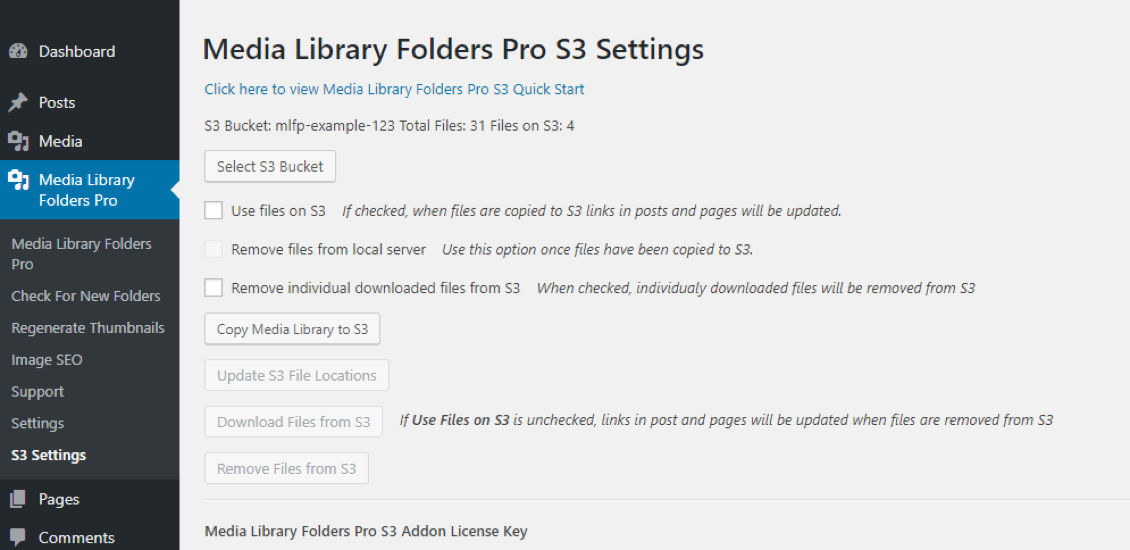Image resolution: width=1130 pixels, height=550 pixels.
Task: Toggle Remove individual downloaded files from S3
Action: 213,288
